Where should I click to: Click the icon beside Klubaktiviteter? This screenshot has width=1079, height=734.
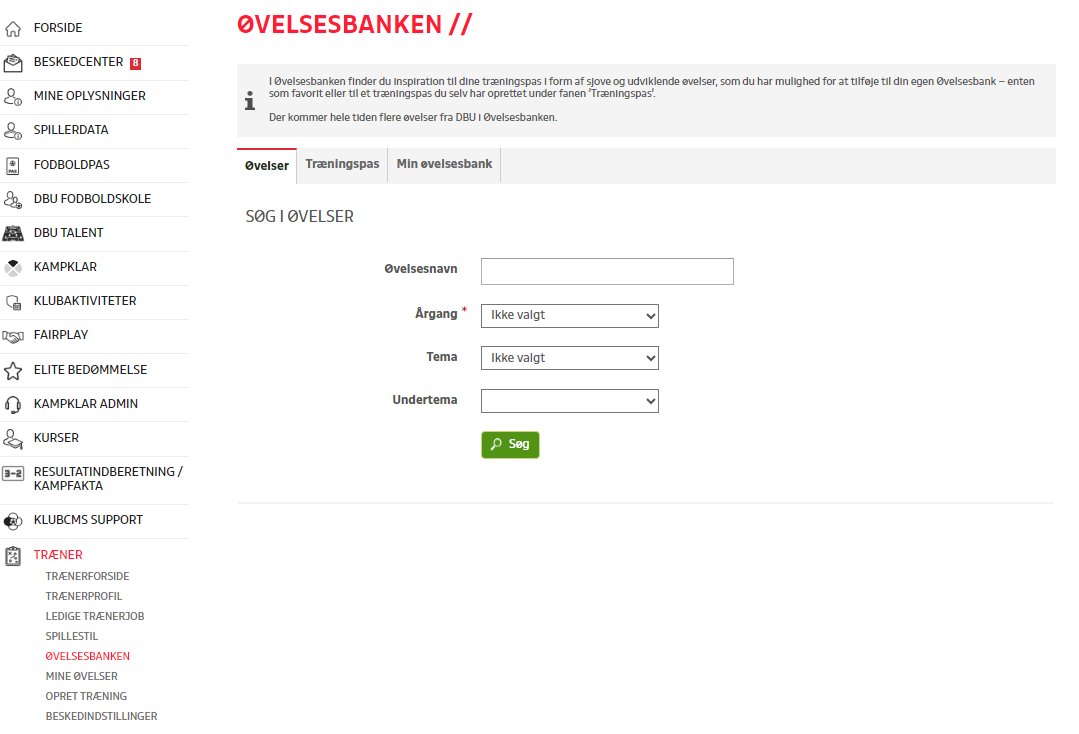click(x=13, y=302)
